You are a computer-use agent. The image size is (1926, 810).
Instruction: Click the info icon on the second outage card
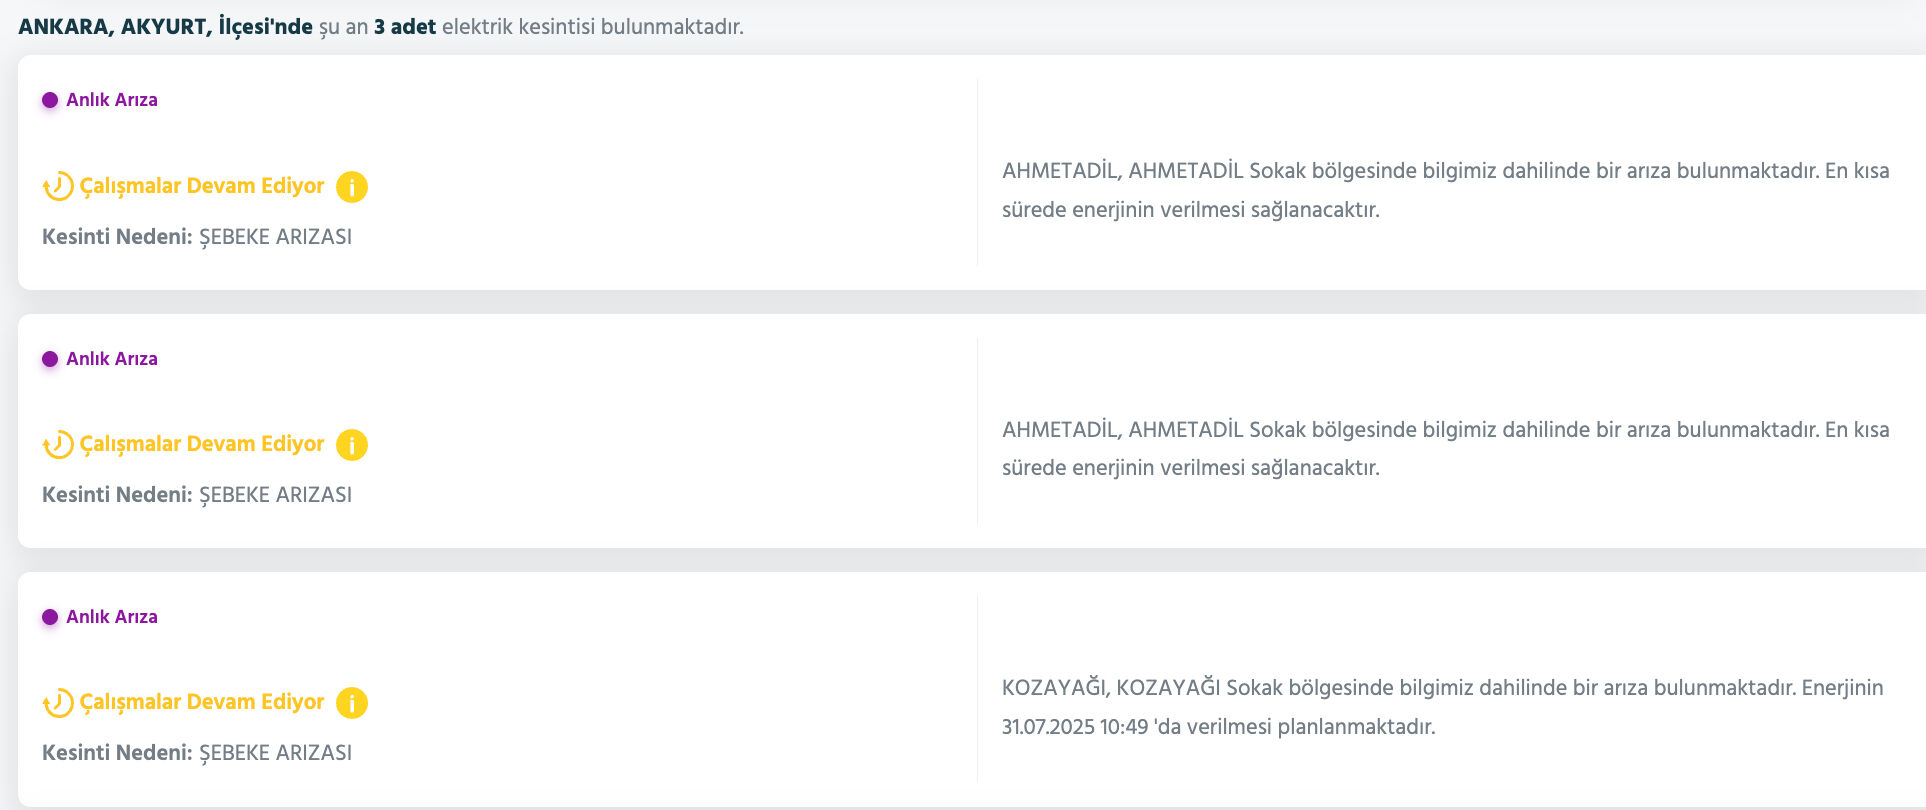point(351,444)
